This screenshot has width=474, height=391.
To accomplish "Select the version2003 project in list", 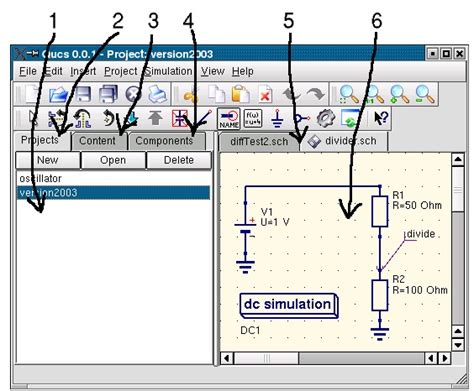I will click(113, 193).
